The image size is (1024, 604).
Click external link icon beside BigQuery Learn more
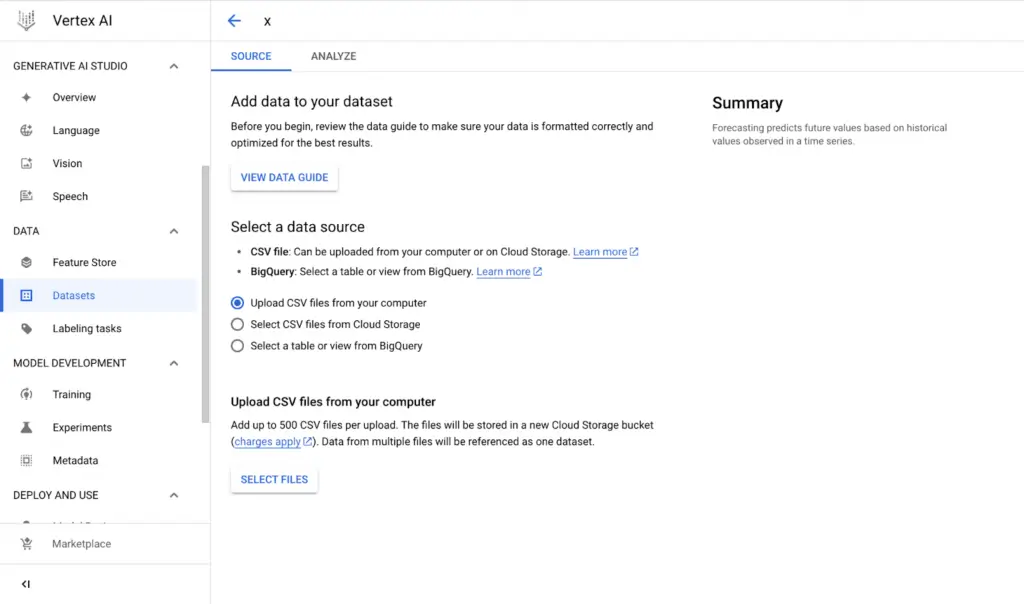[537, 271]
